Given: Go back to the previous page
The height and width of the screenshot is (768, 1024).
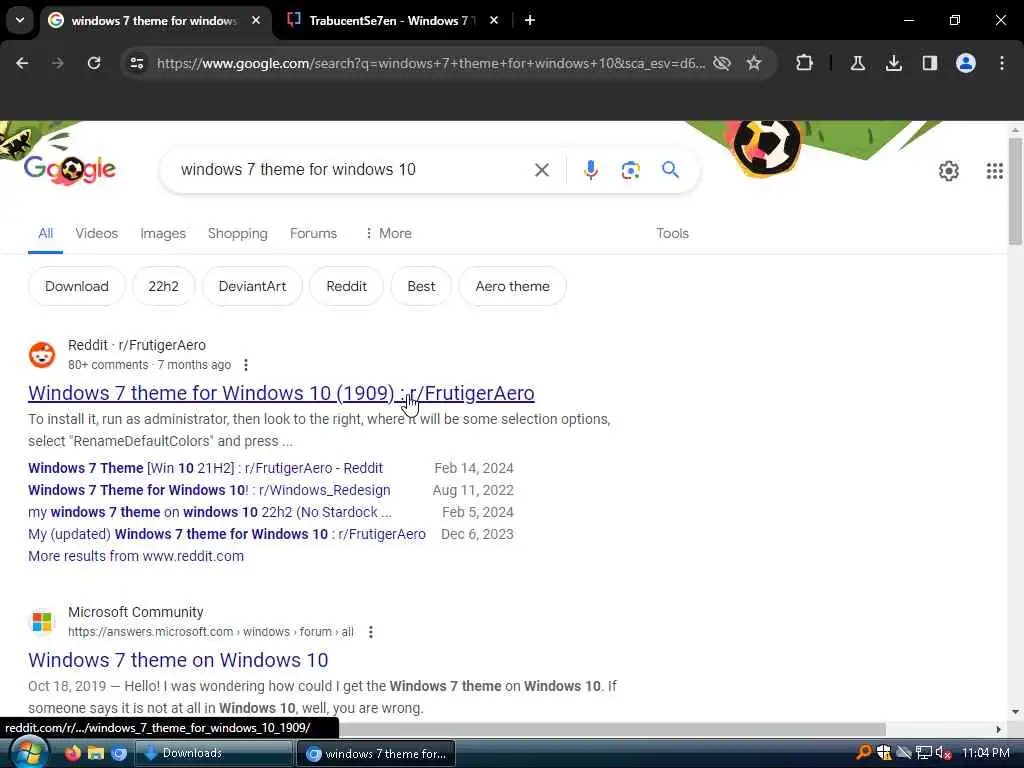Looking at the screenshot, I should [x=22, y=63].
